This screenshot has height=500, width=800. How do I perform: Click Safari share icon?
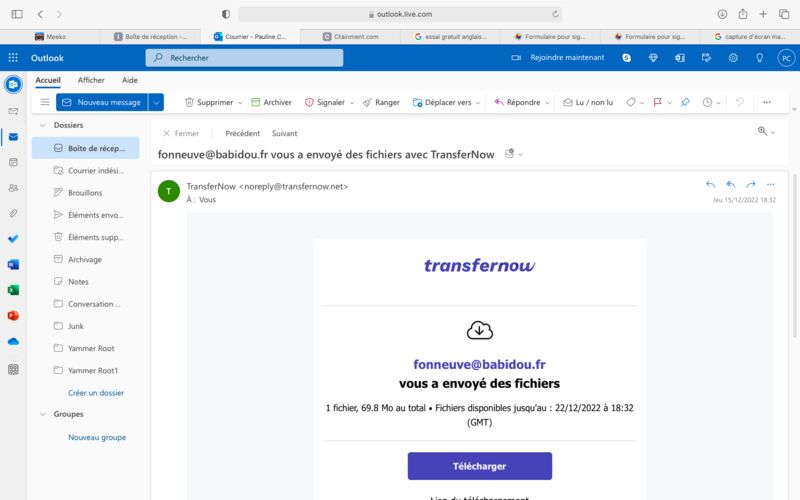pyautogui.click(x=743, y=14)
